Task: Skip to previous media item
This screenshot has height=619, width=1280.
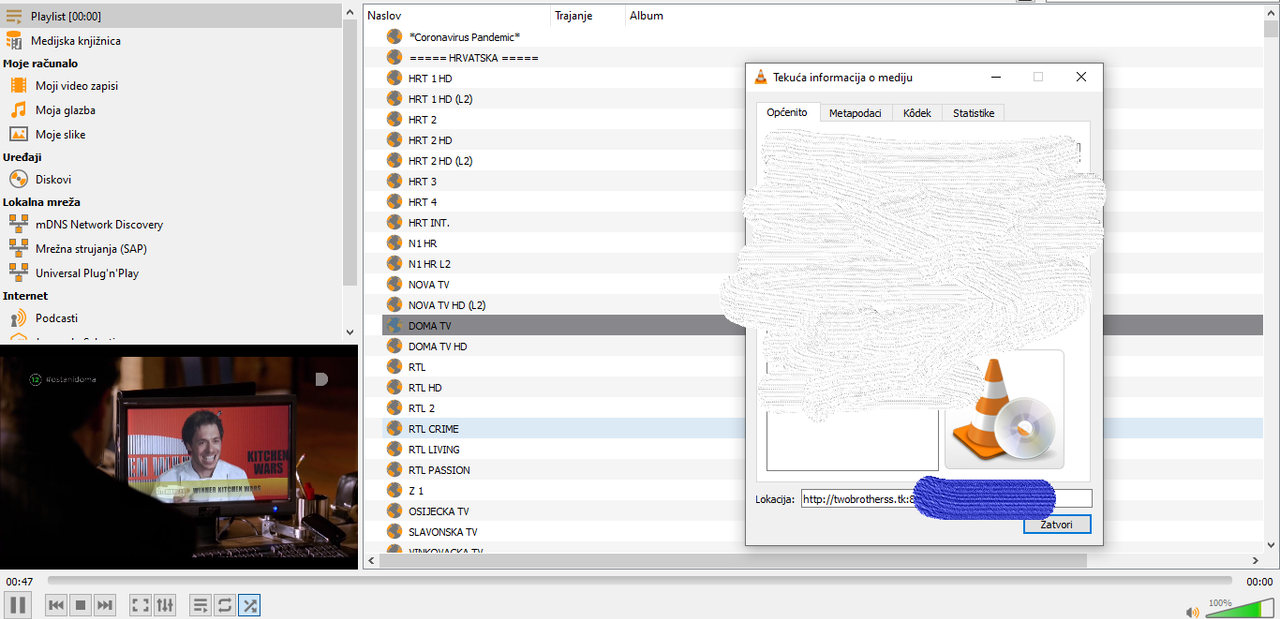Action: coord(57,605)
